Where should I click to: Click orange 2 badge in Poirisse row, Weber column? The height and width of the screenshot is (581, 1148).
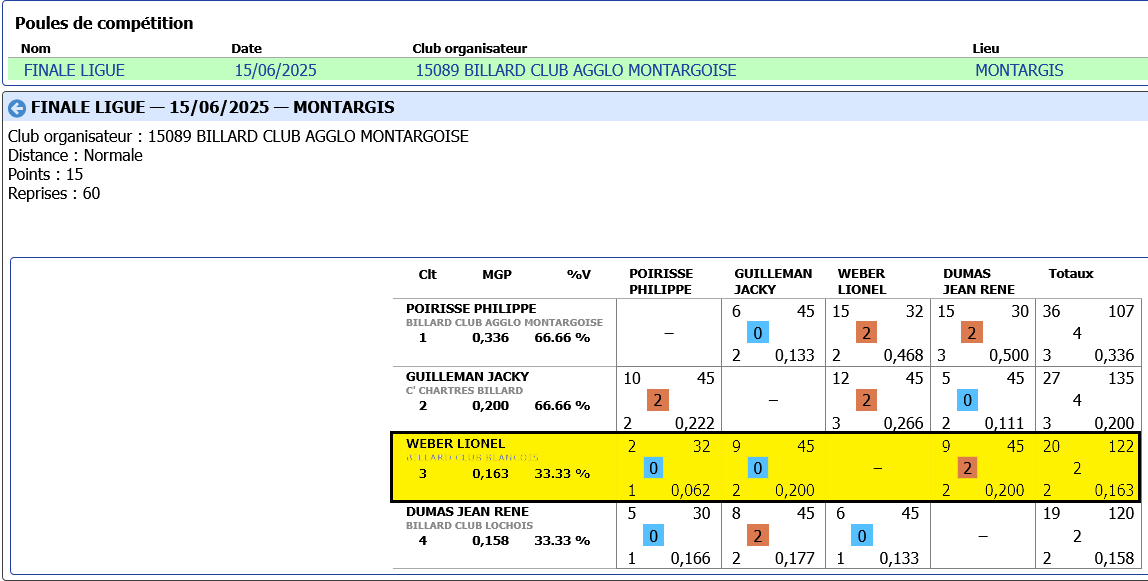(866, 333)
